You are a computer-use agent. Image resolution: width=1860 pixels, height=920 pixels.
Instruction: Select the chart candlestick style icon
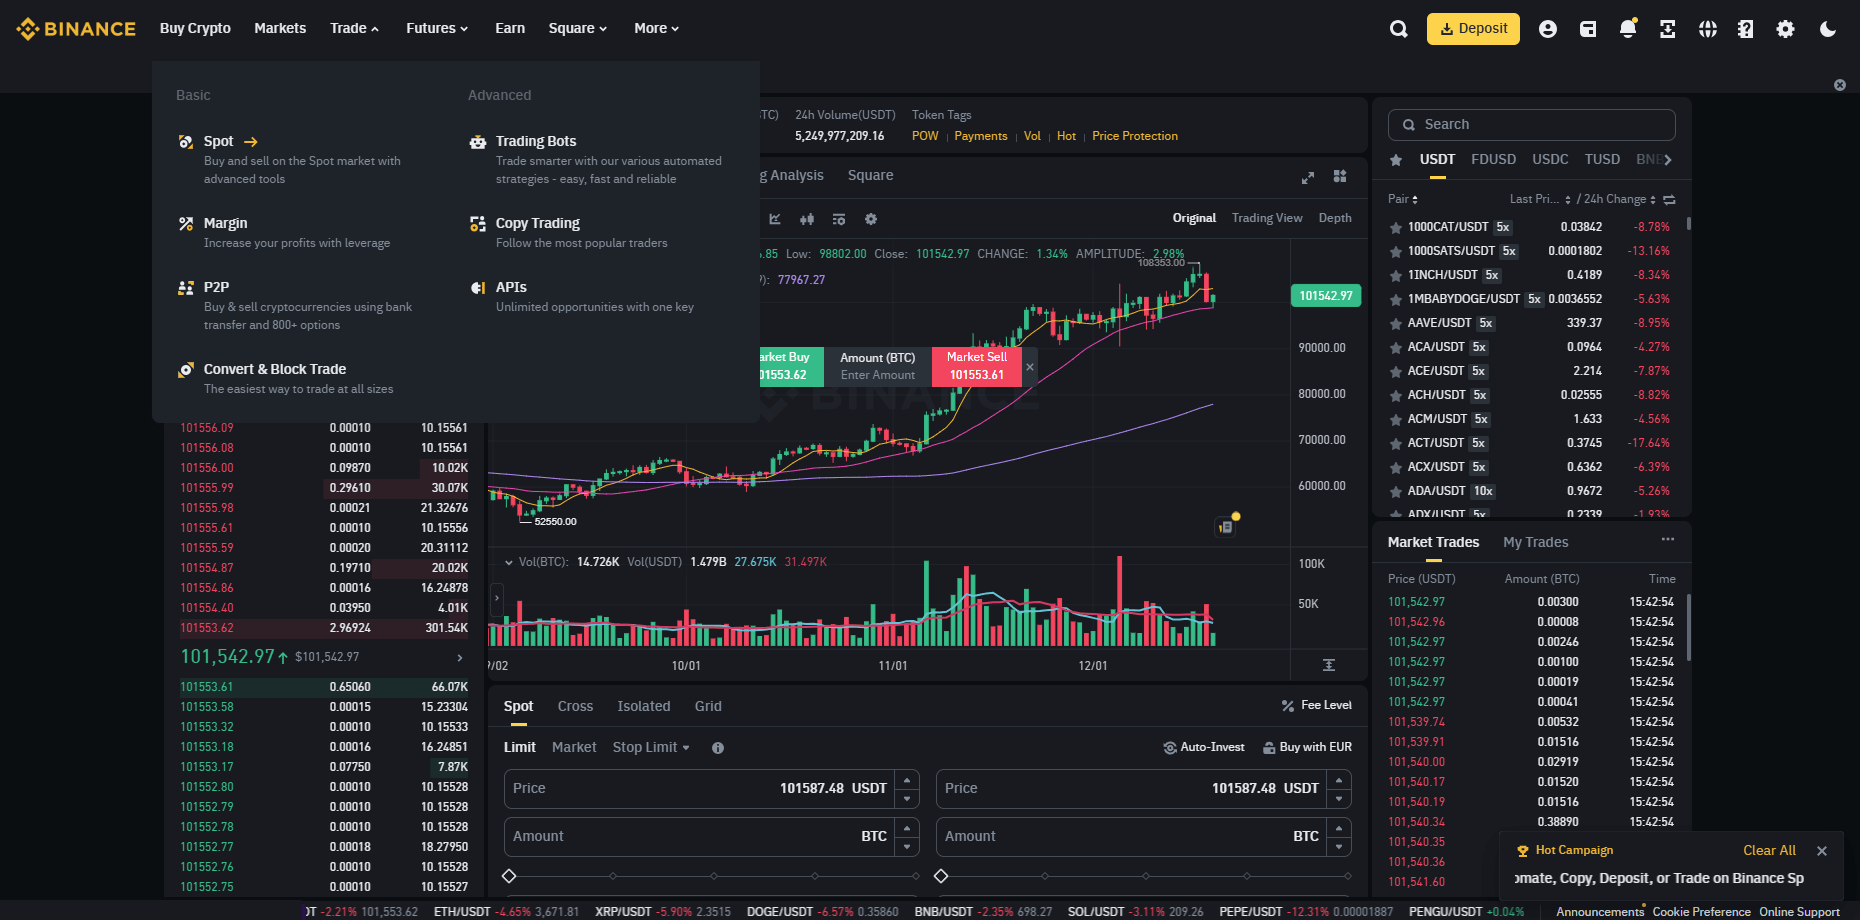click(x=807, y=219)
